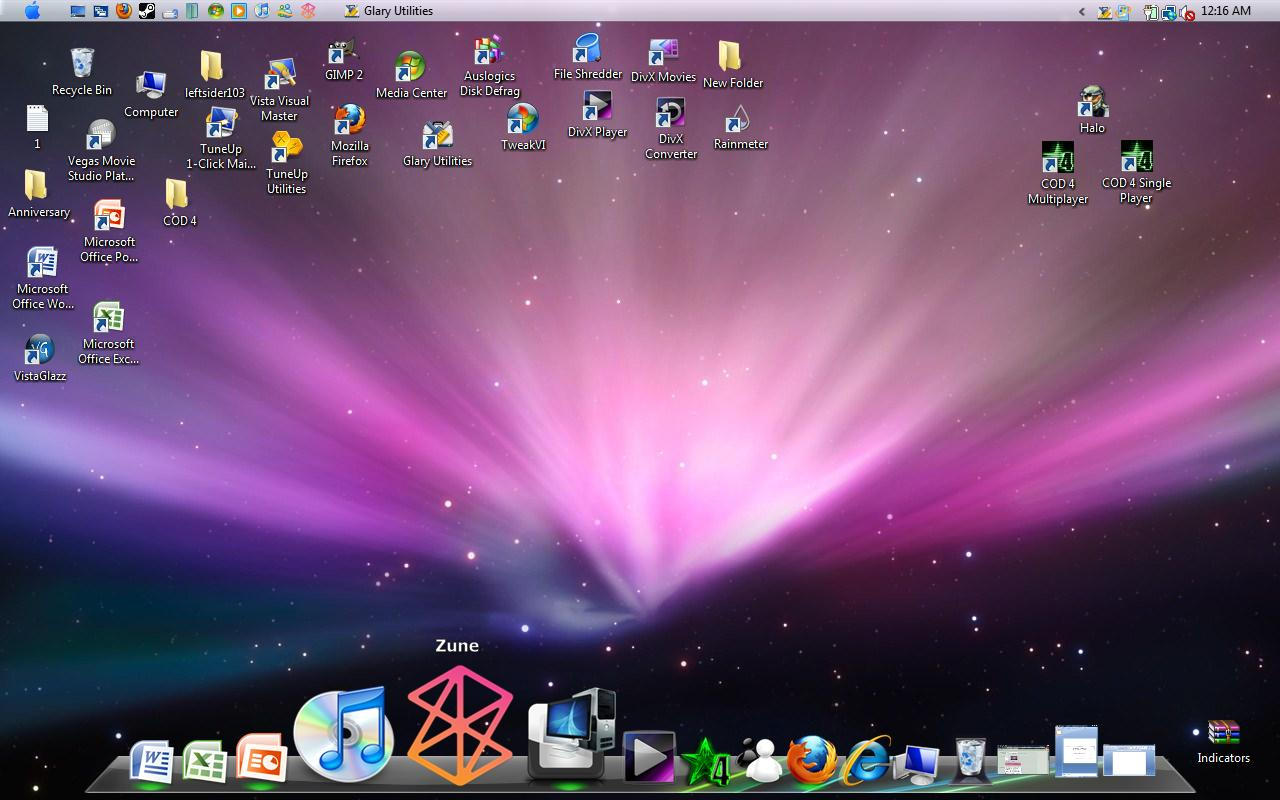
Task: Select the COD 4 folder
Action: [179, 203]
